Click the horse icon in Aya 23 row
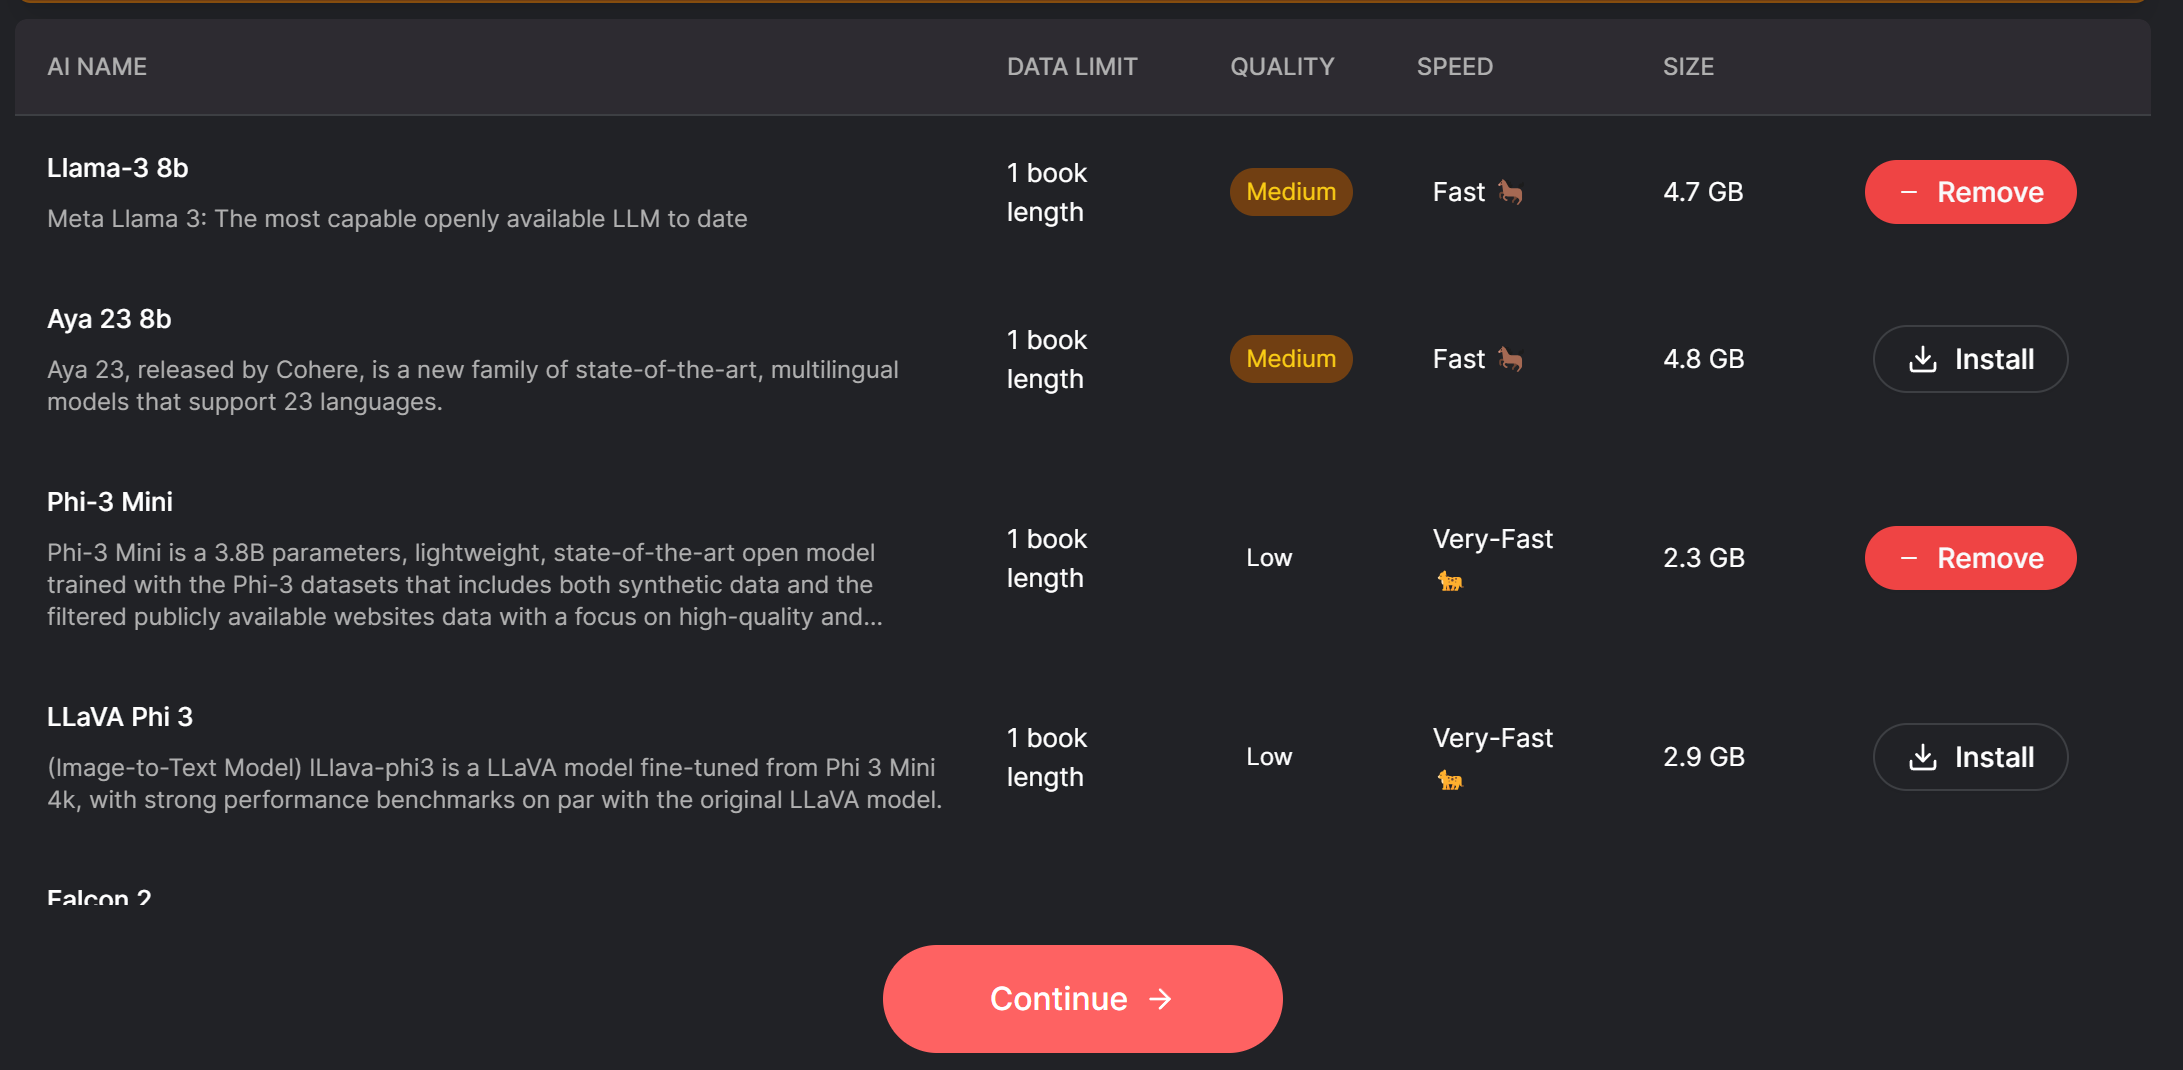 pos(1510,359)
